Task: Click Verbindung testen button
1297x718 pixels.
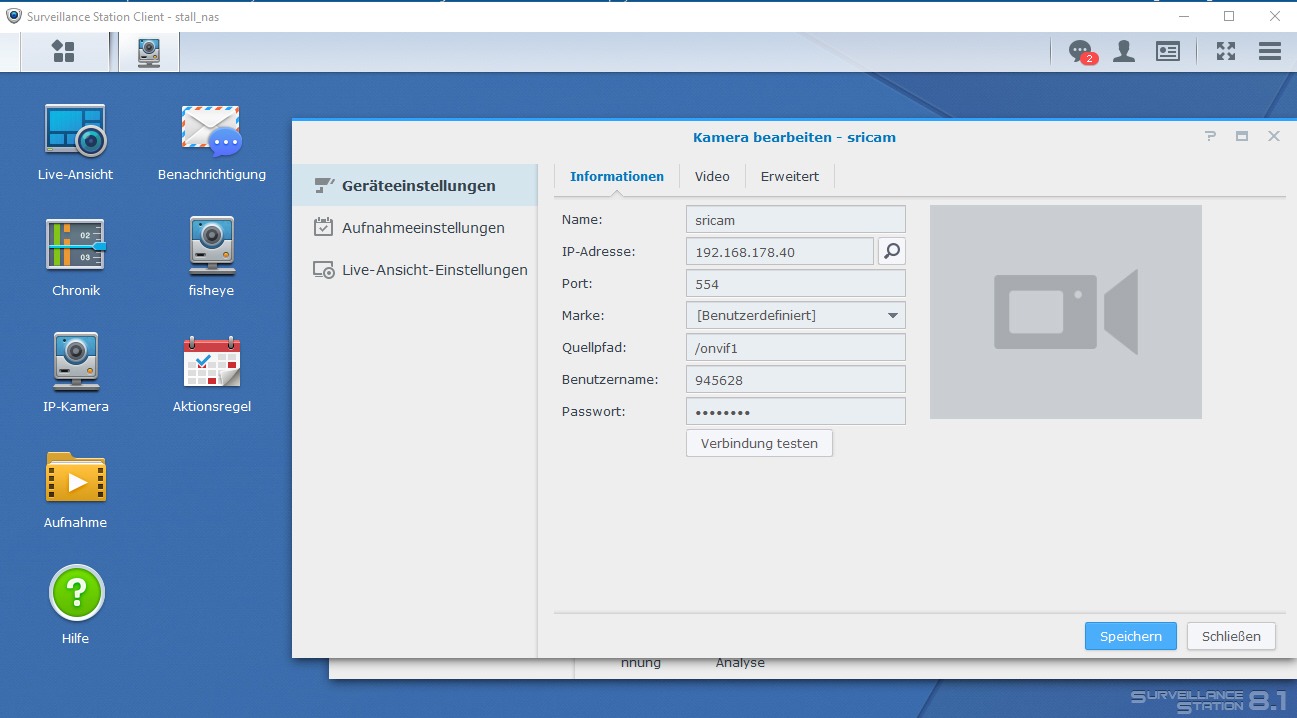Action: click(759, 443)
